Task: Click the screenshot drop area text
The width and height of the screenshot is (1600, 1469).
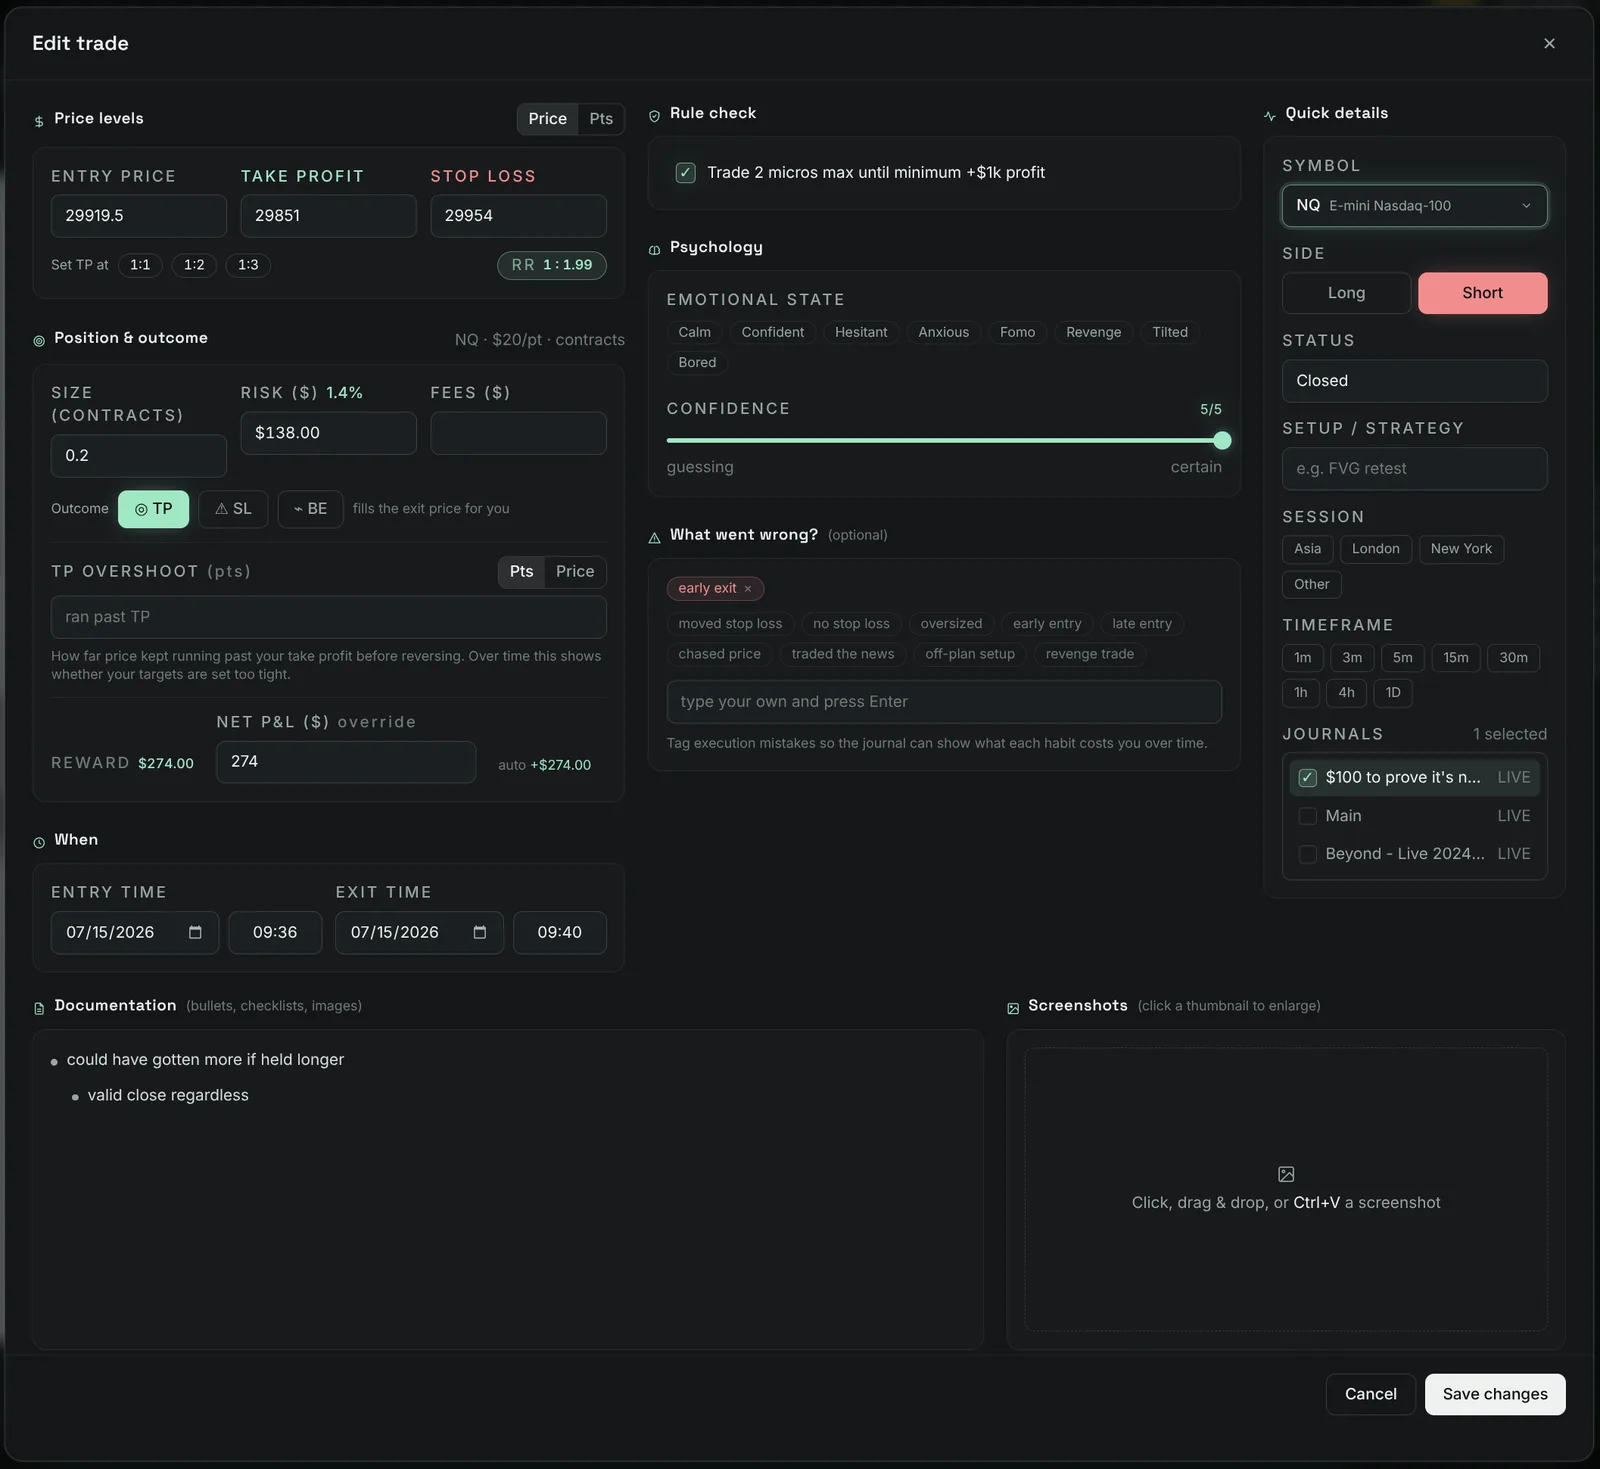Action: [1286, 1203]
